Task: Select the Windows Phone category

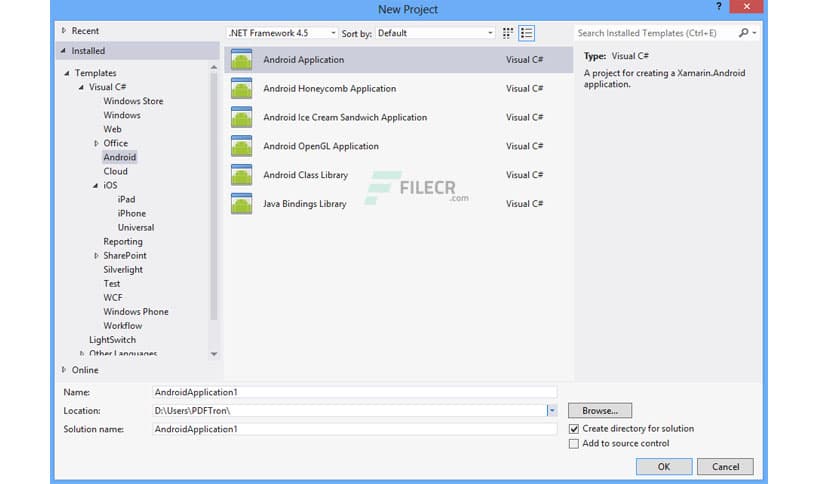Action: (136, 312)
